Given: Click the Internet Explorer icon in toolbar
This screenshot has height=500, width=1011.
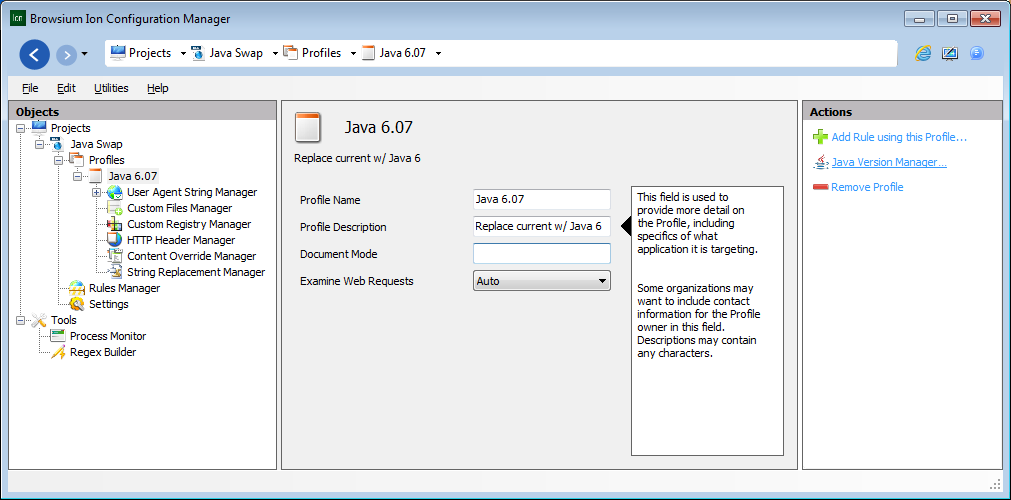Looking at the screenshot, I should [x=923, y=54].
